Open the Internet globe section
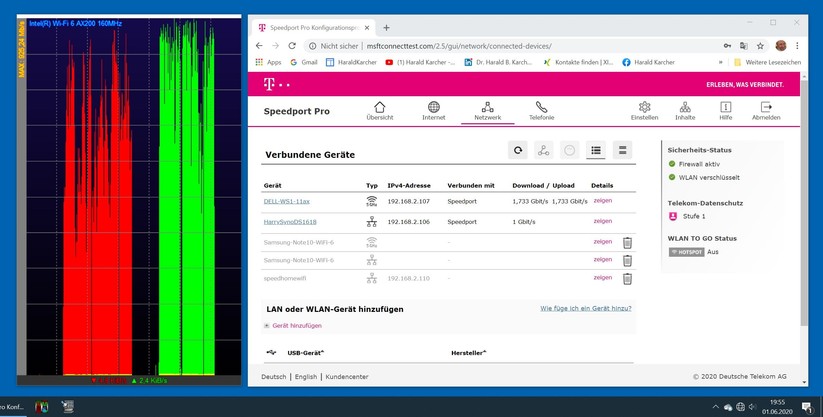 pyautogui.click(x=434, y=111)
